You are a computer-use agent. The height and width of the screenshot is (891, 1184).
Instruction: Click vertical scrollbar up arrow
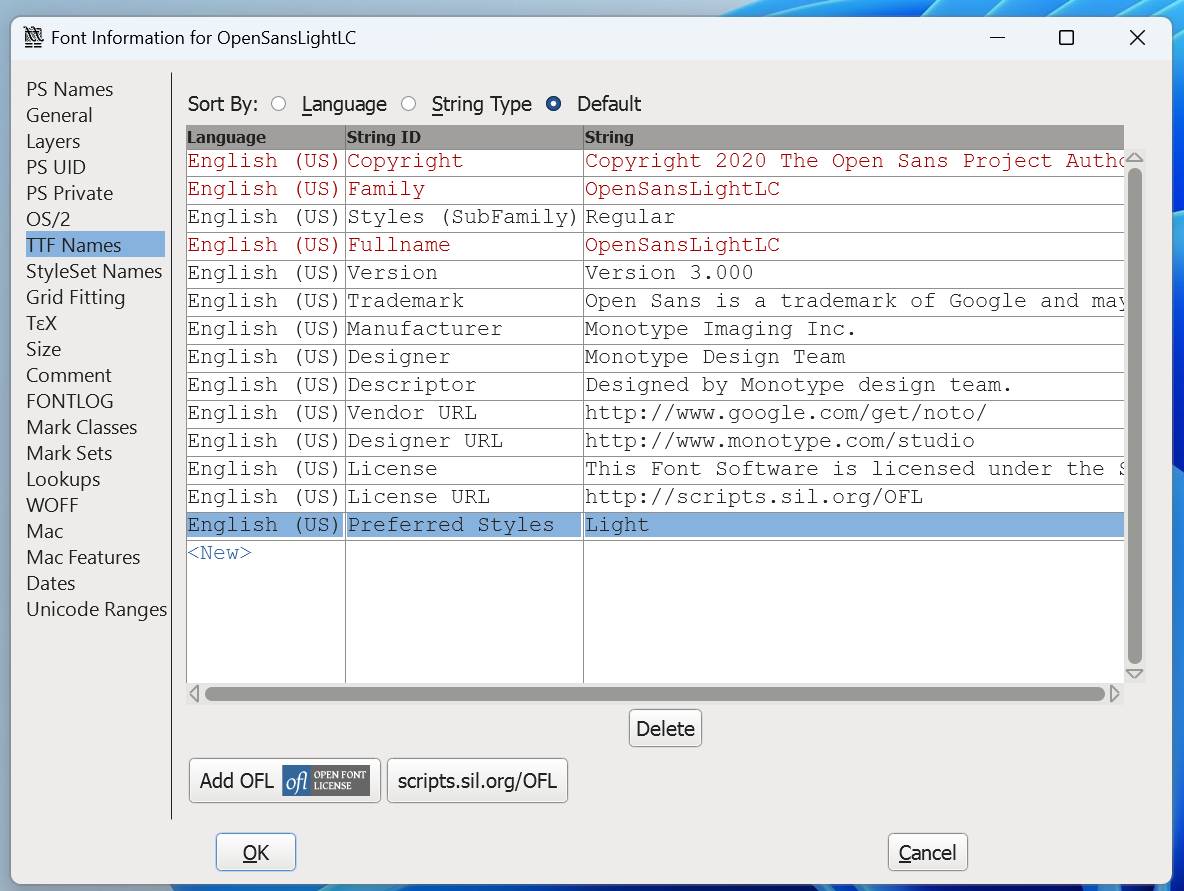click(1134, 158)
